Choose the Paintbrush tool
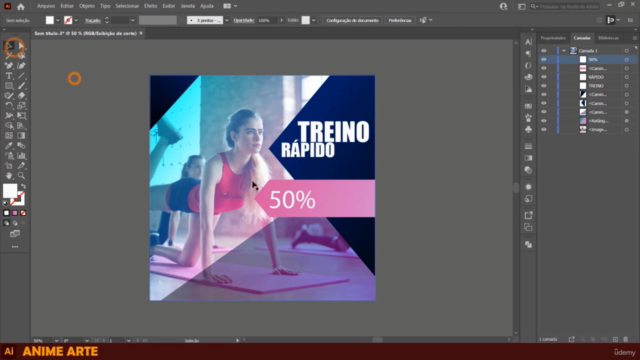 tap(21, 86)
